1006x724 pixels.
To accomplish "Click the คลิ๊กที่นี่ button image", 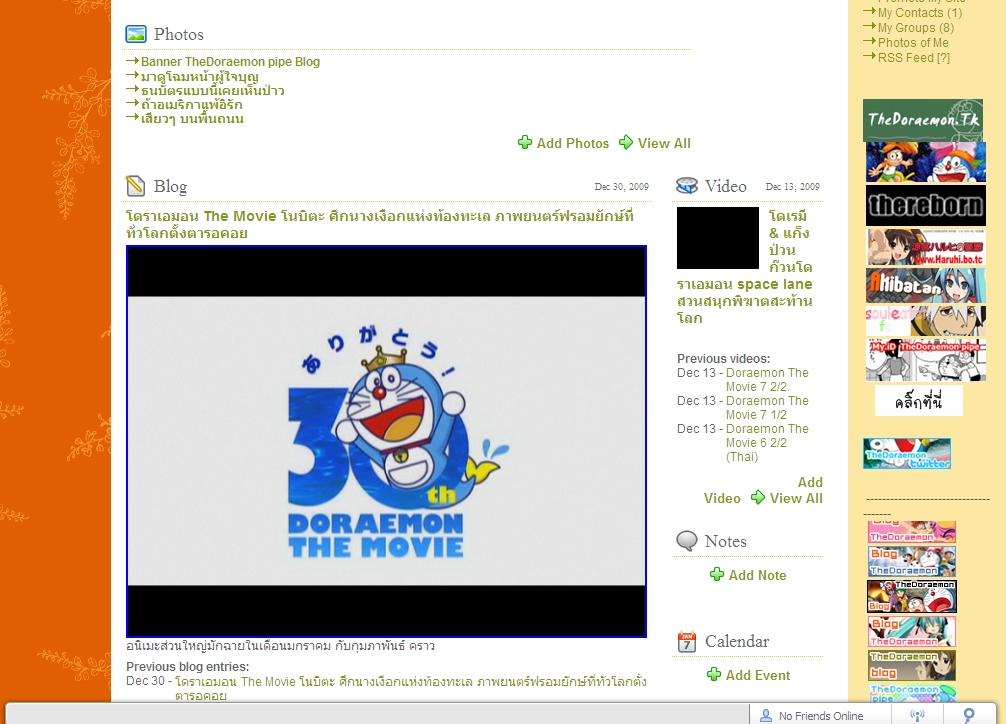I will coord(919,401).
